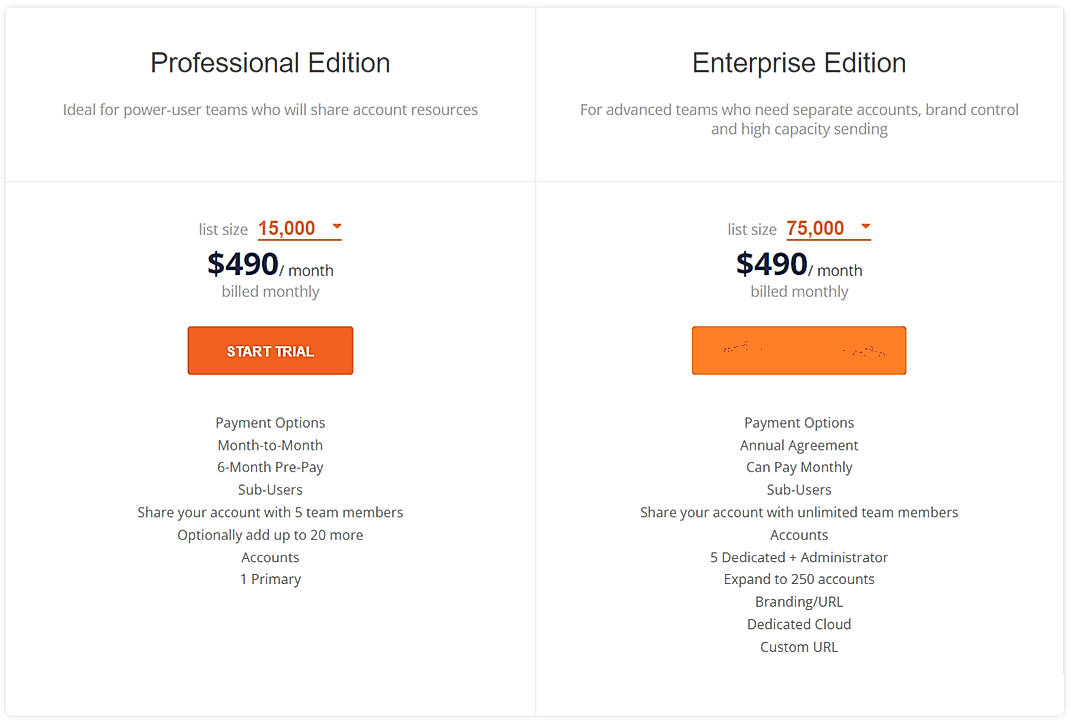
Task: Click 6-Month Pre-Pay payment option
Action: [270, 467]
